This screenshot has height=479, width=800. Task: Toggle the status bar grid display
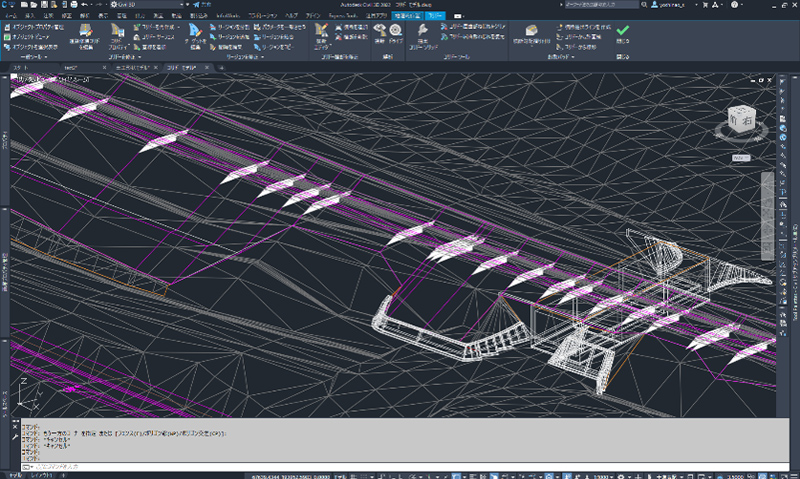coord(354,476)
